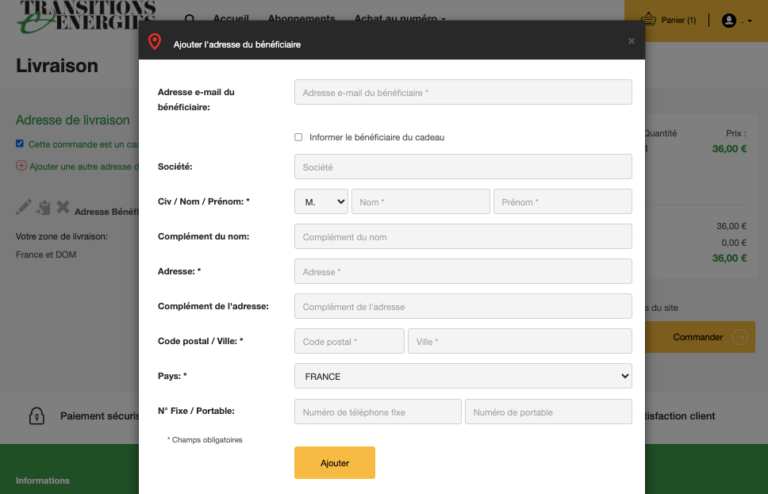
Task: Close the beneficiary address dialog
Action: (631, 41)
